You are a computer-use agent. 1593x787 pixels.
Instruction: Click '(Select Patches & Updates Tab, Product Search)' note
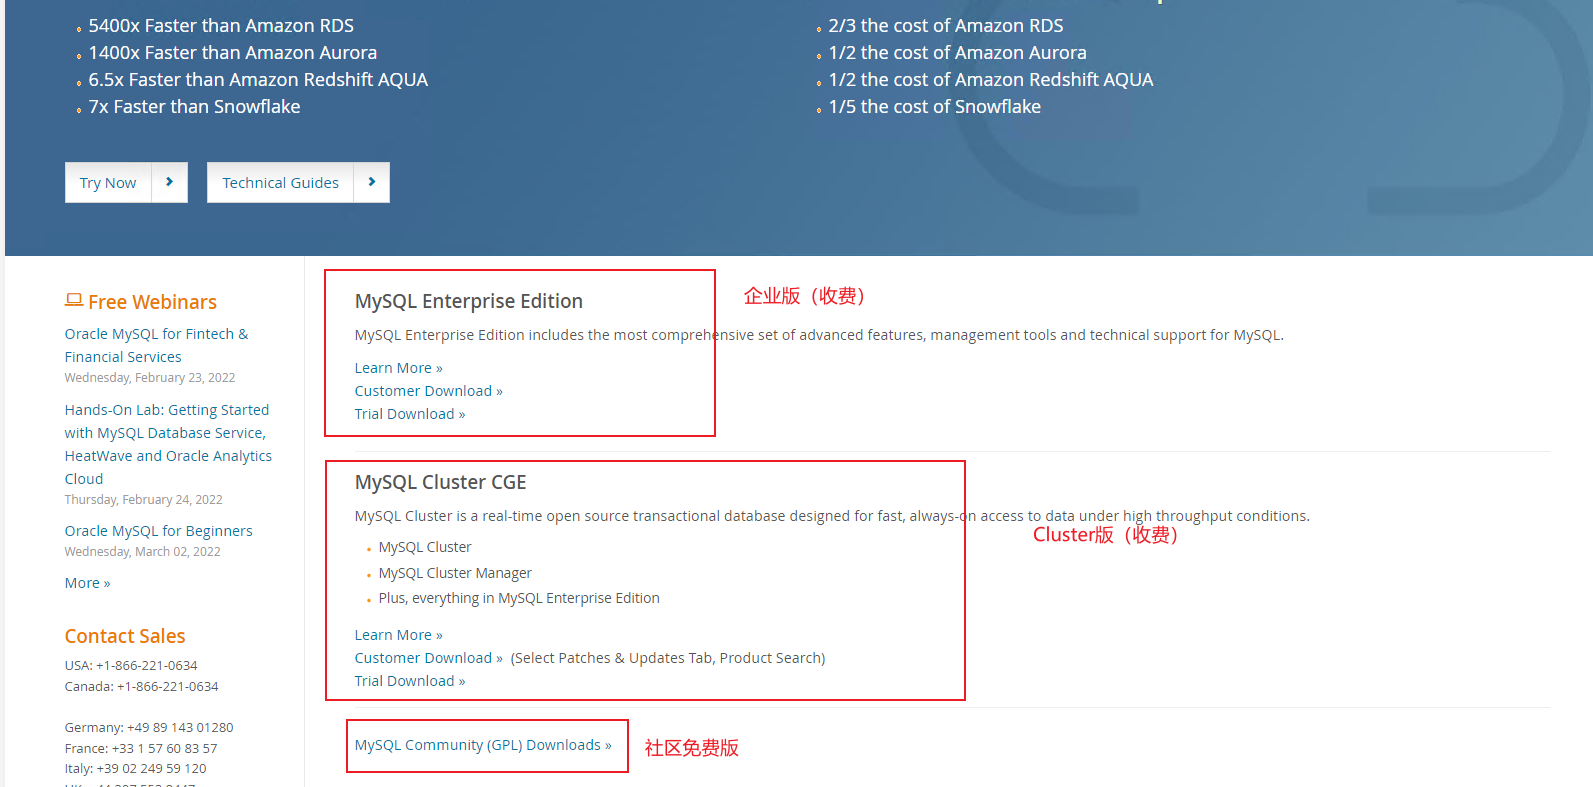coord(668,658)
